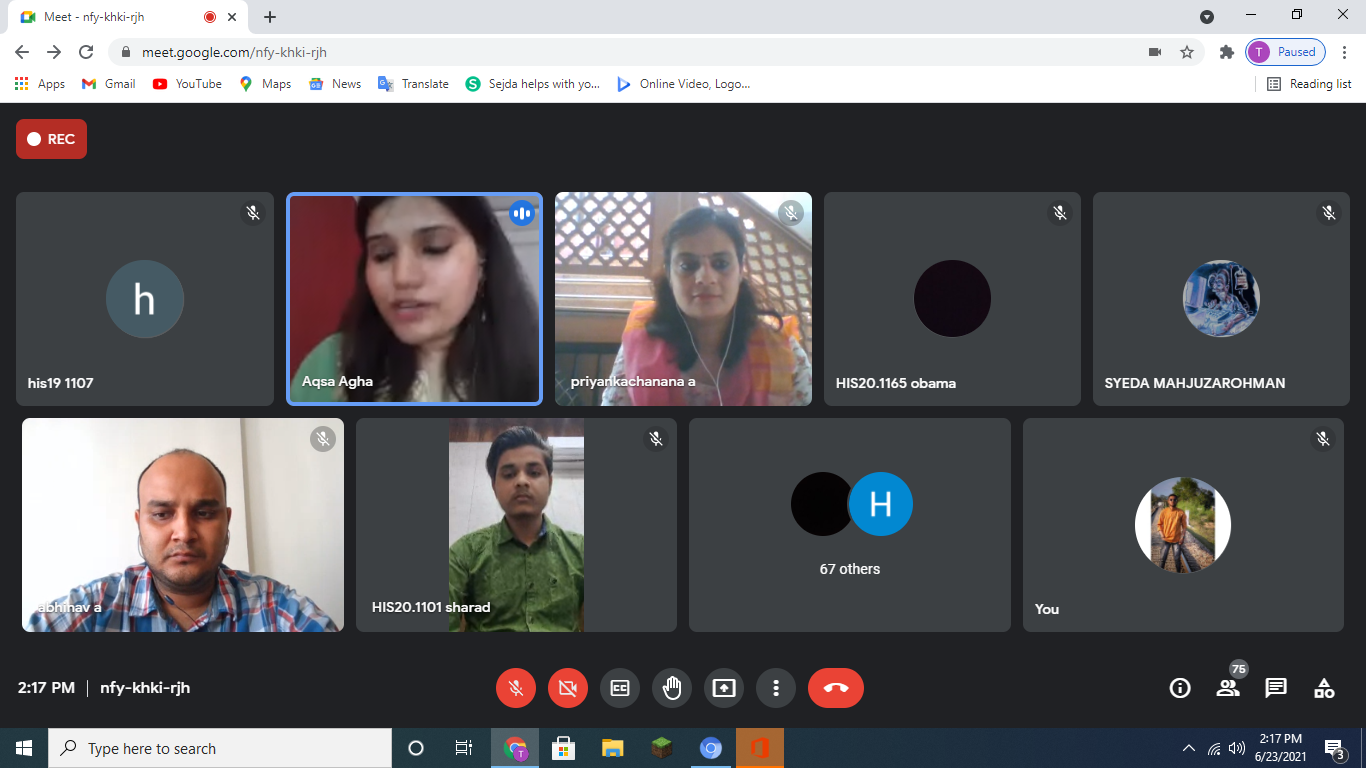Expand the hidden system tray icons
This screenshot has height=768, width=1366.
coord(1188,748)
